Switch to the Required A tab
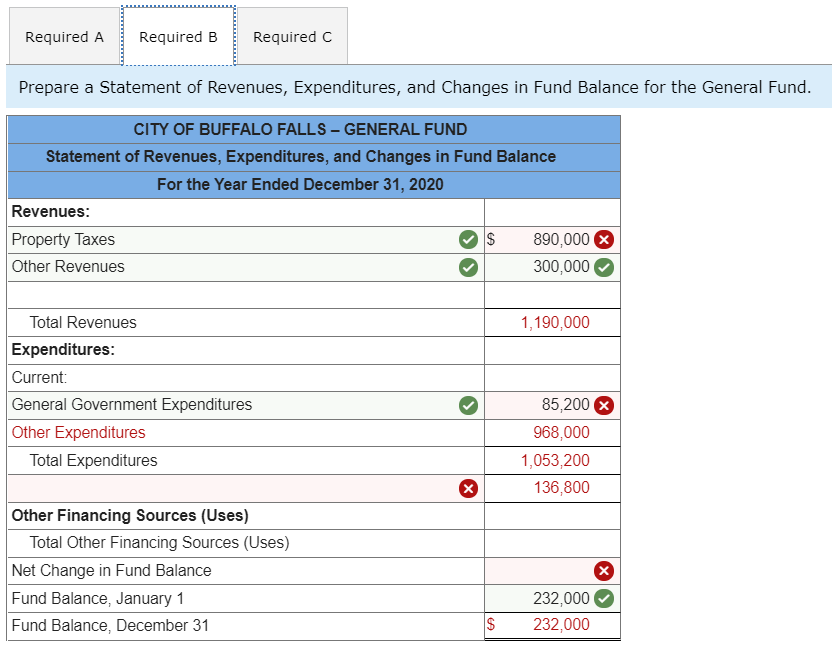 pyautogui.click(x=63, y=36)
